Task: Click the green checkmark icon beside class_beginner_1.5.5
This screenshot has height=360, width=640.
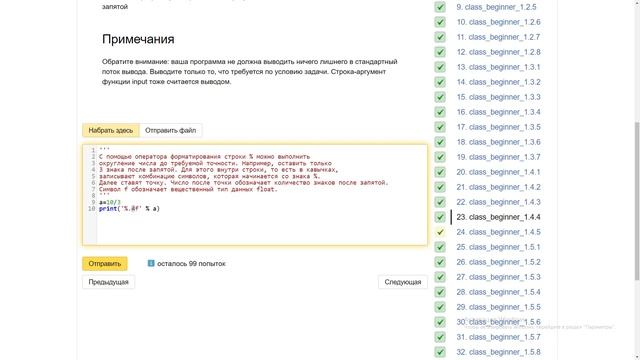Action: coord(440,307)
